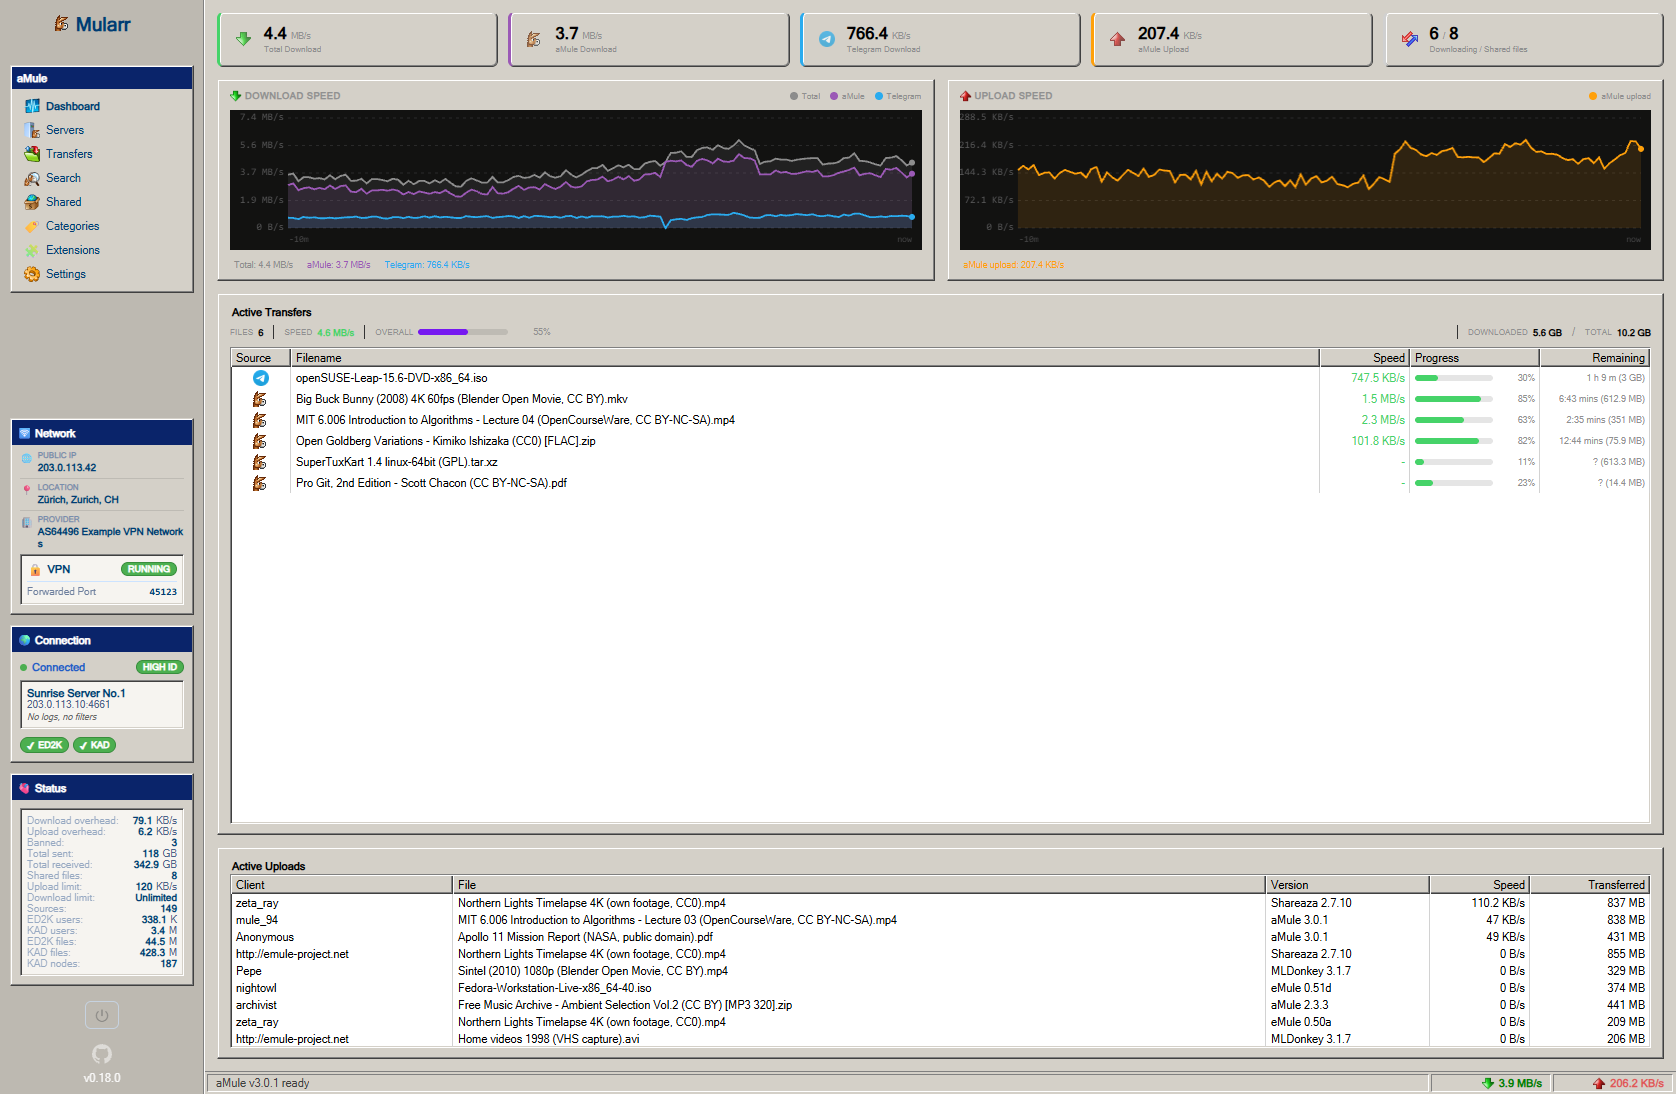Sort active transfers by Filename column
The height and width of the screenshot is (1094, 1676).
pos(805,358)
